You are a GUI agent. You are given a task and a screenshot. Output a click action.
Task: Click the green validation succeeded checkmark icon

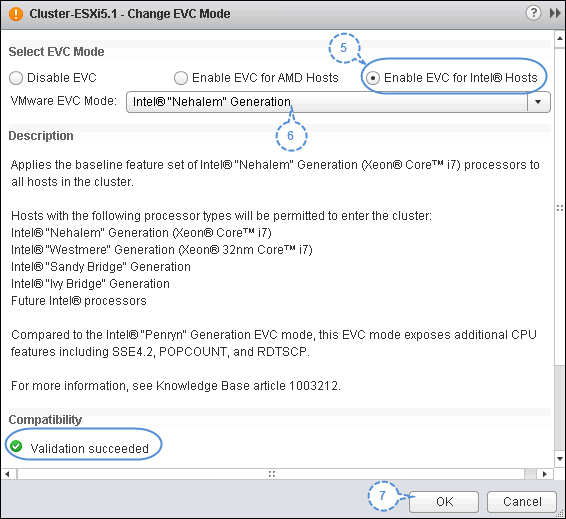16,446
